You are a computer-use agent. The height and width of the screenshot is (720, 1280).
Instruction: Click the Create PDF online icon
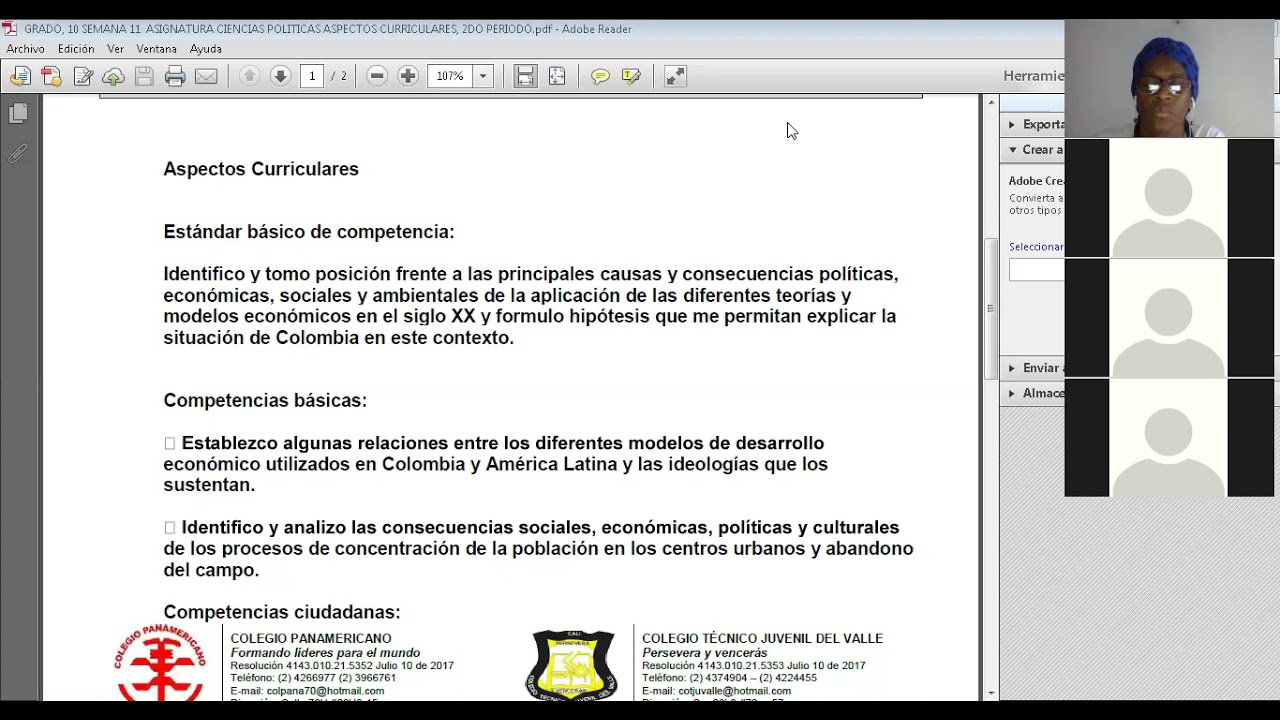(x=51, y=76)
